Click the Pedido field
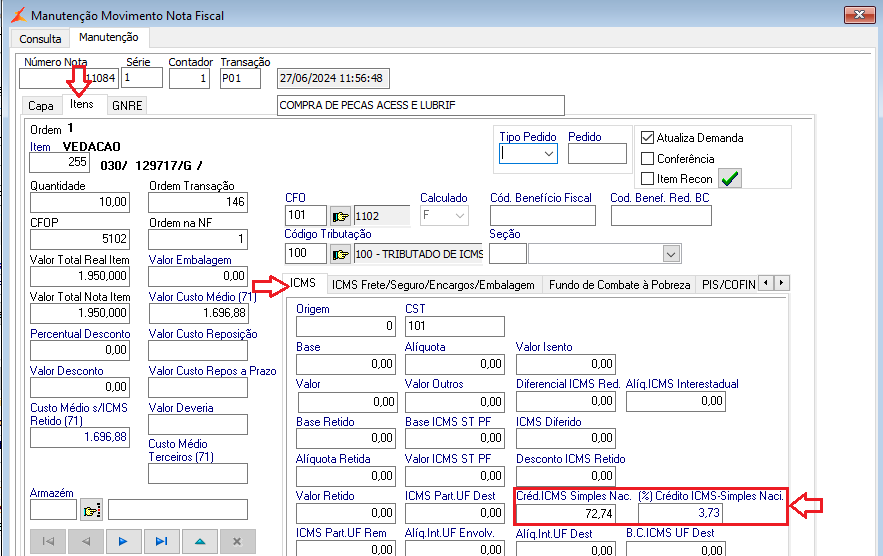Image resolution: width=883 pixels, height=556 pixels. click(597, 154)
